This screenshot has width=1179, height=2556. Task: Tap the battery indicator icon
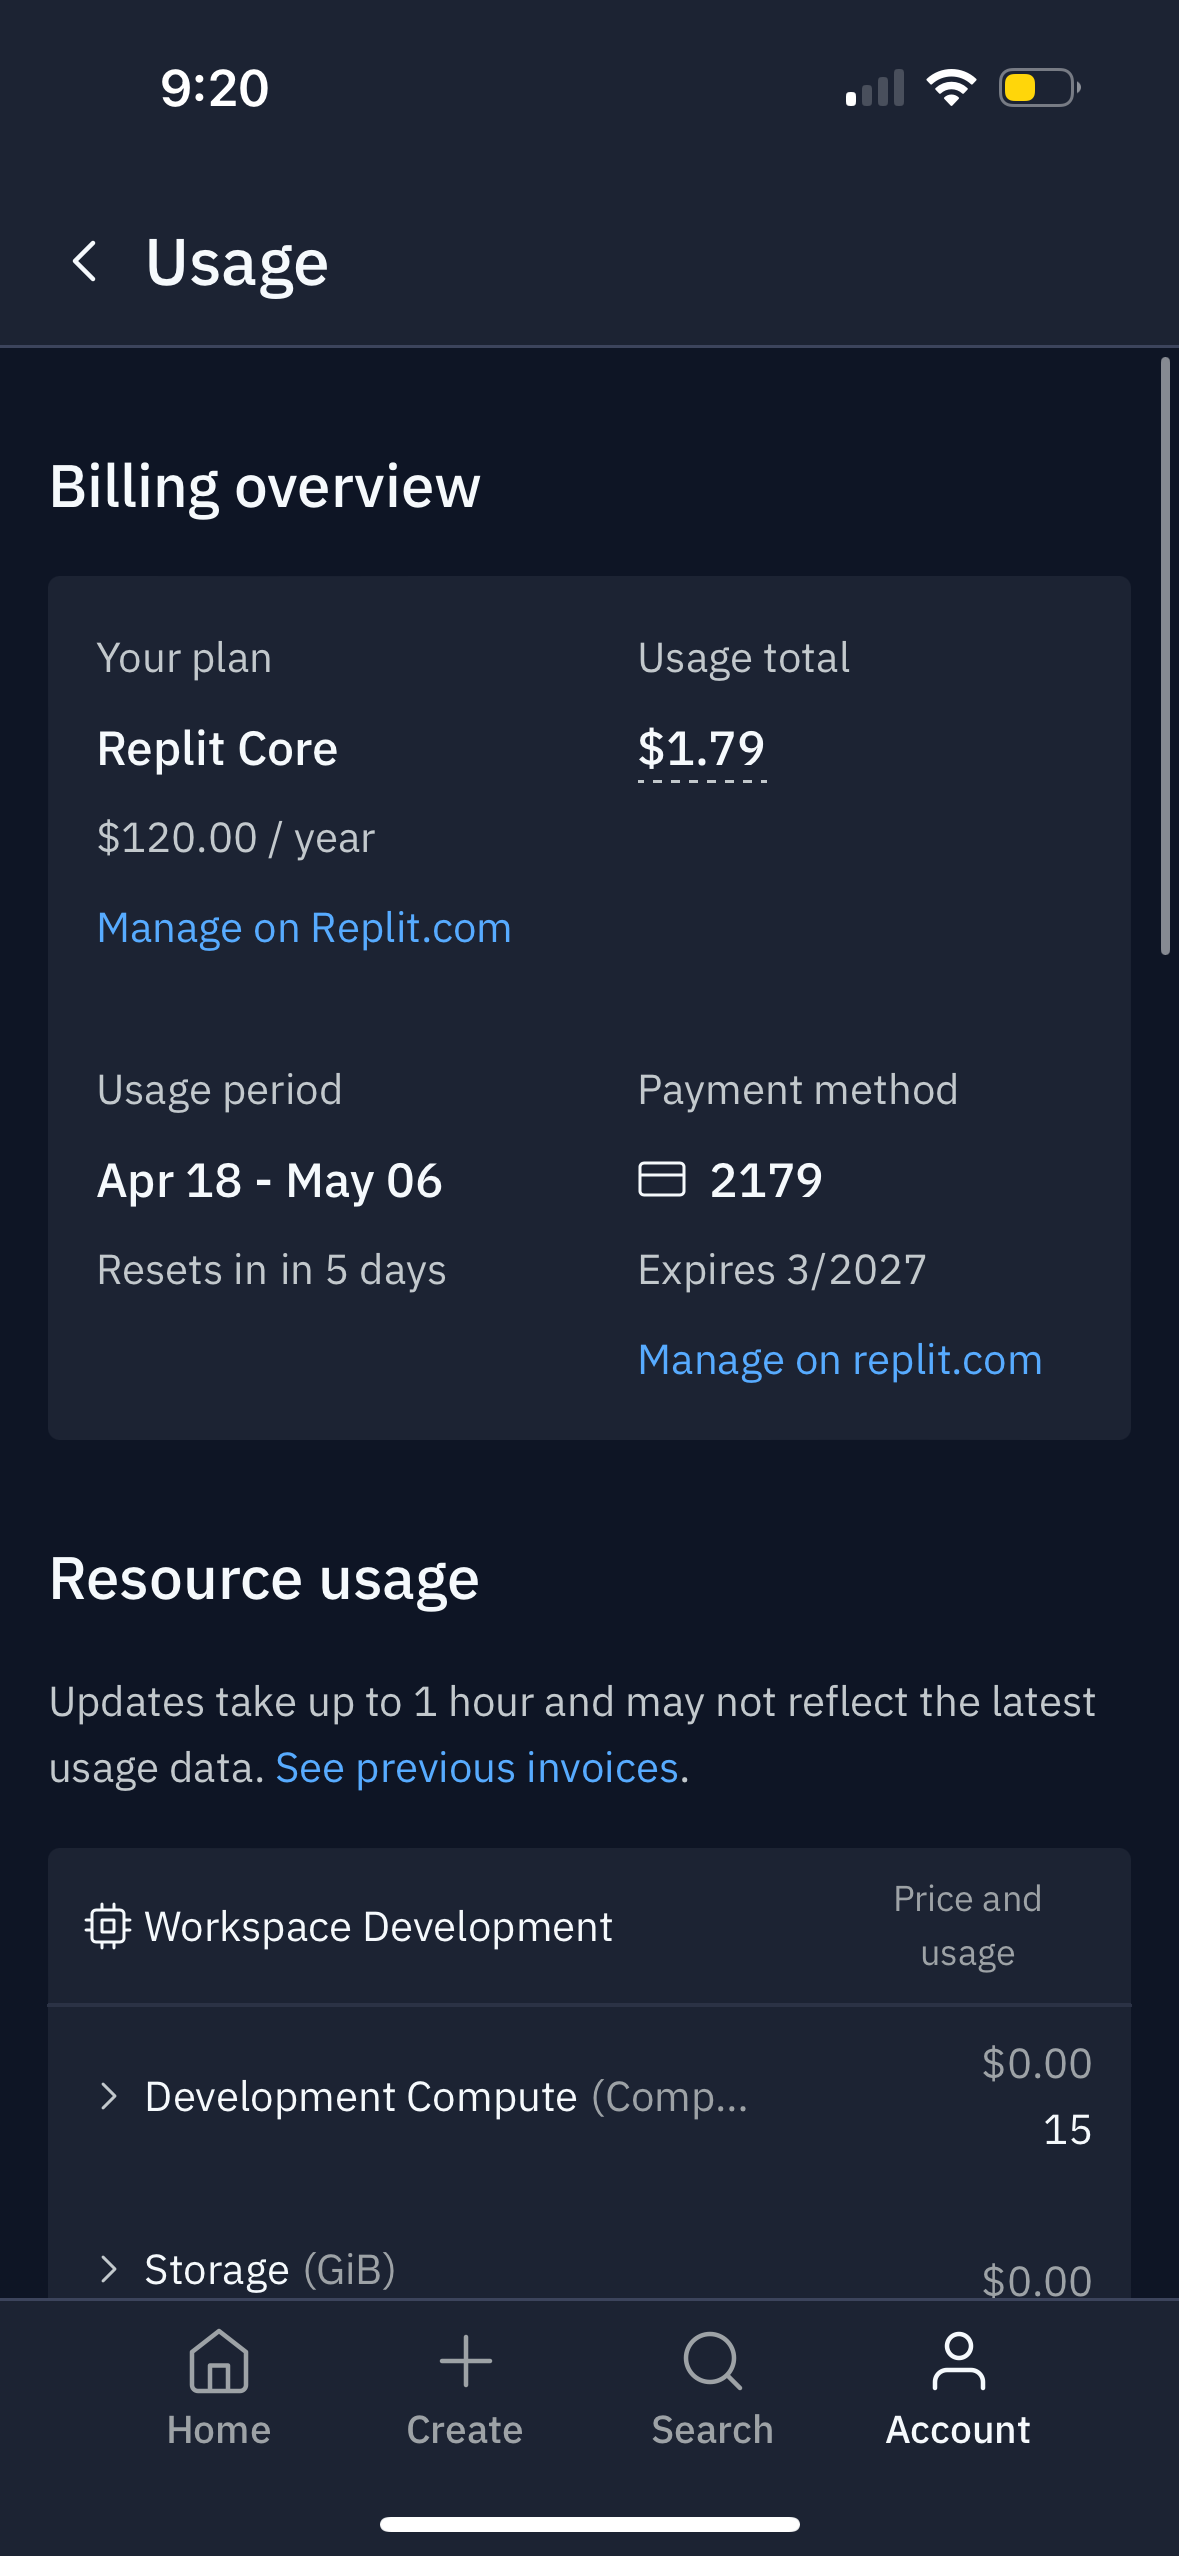(x=1039, y=88)
